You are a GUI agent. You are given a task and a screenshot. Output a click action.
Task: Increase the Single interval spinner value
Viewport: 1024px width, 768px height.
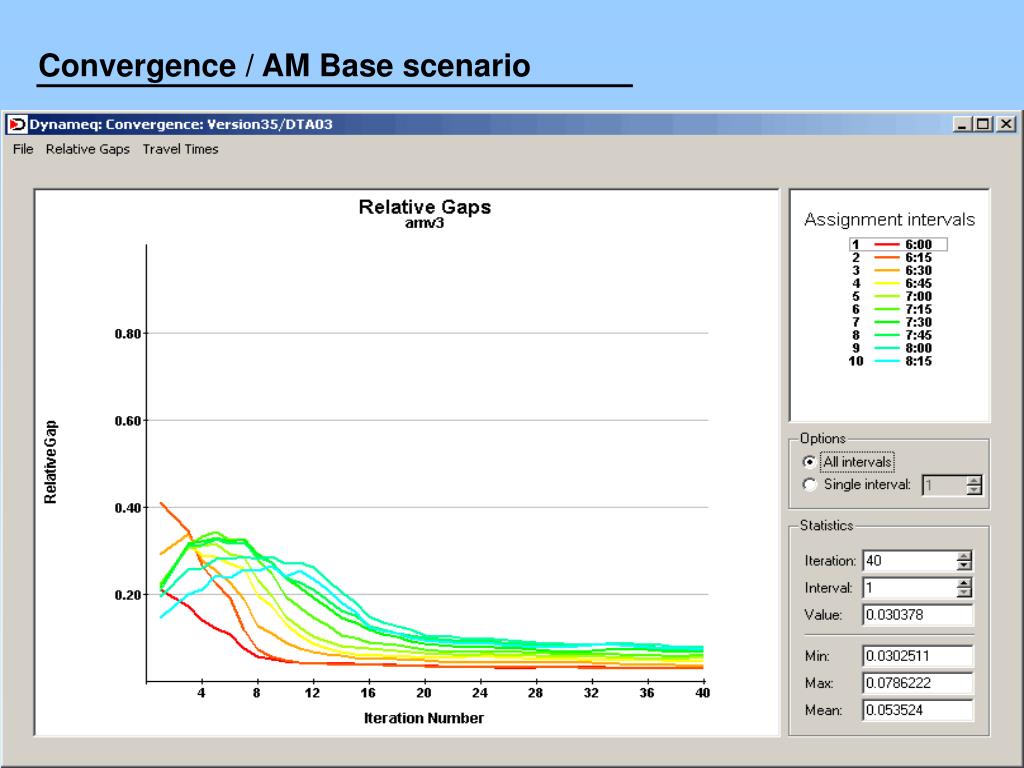974,480
